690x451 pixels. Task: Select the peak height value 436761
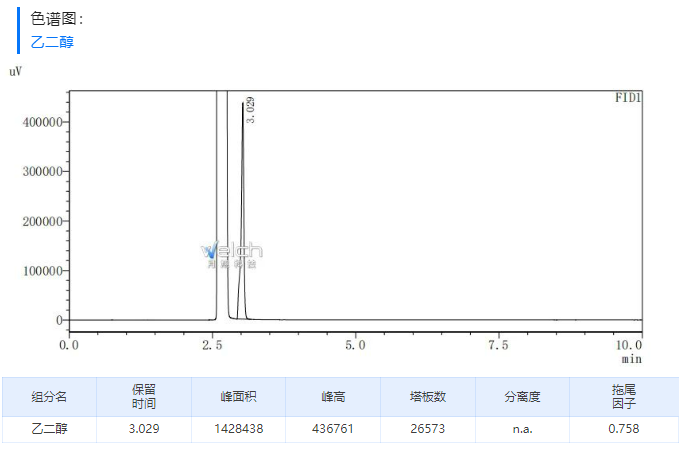tap(333, 429)
